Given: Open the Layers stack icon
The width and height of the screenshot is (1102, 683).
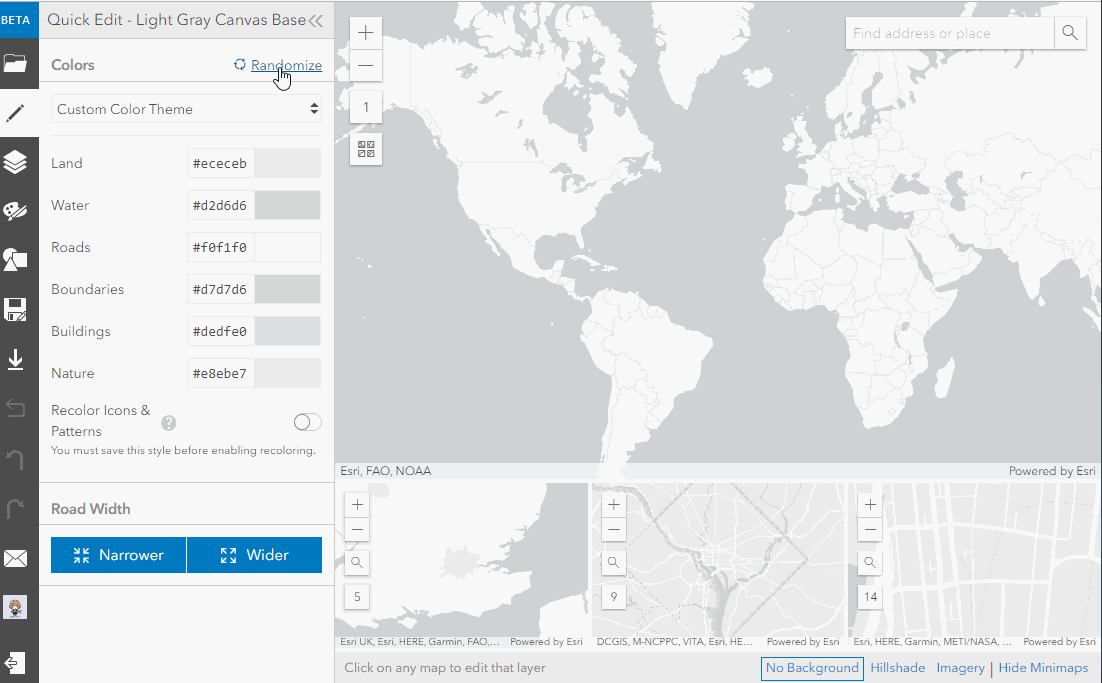Looking at the screenshot, I should 15,162.
